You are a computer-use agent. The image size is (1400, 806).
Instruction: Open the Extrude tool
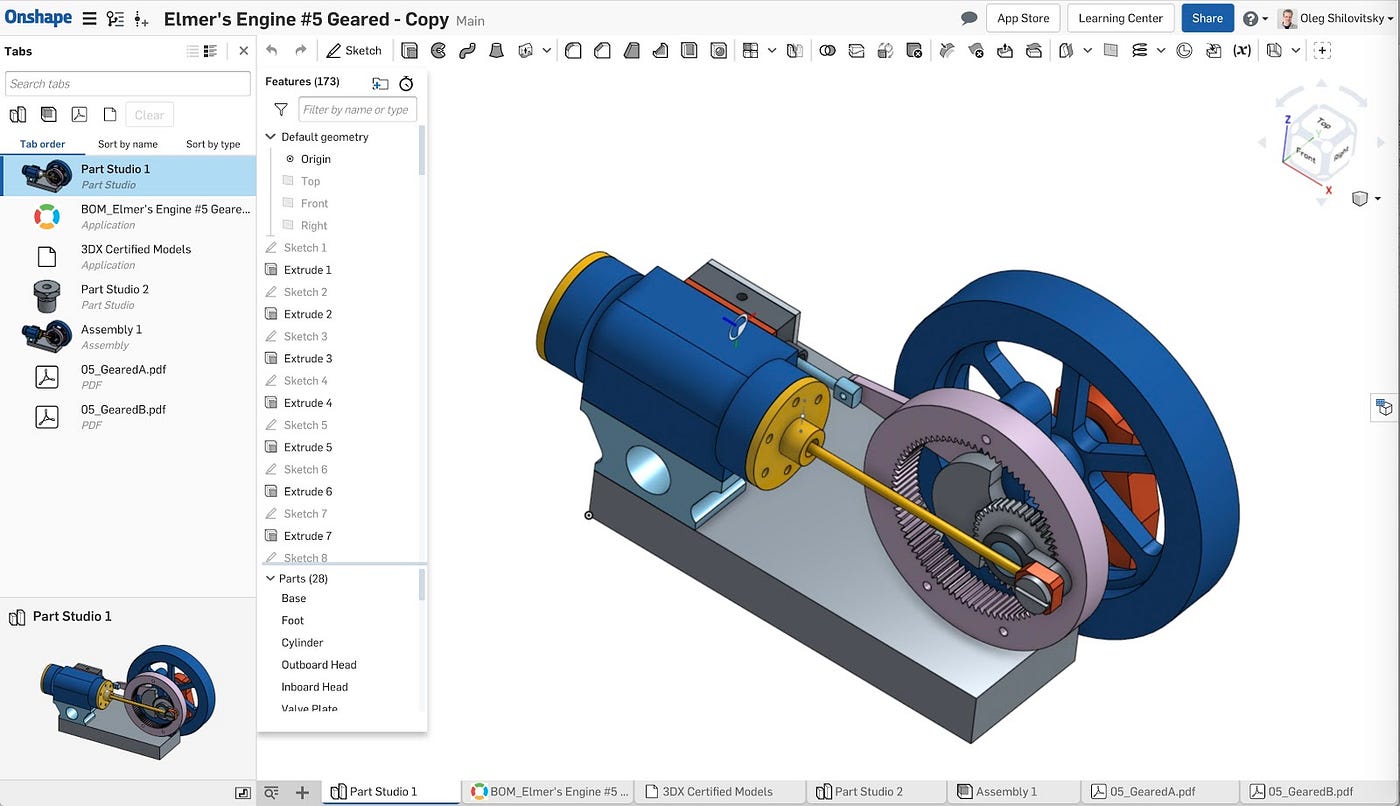[410, 50]
